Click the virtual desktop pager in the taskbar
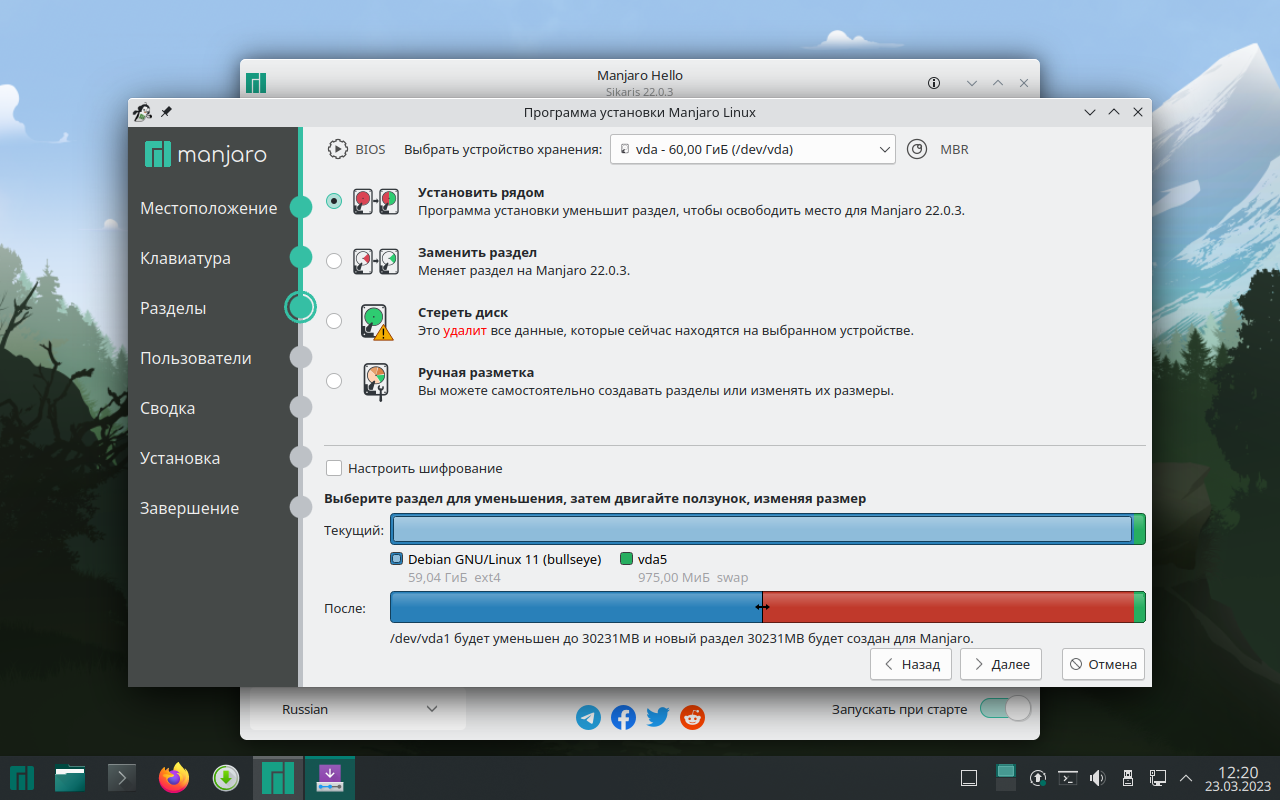The image size is (1280, 800). click(1006, 778)
